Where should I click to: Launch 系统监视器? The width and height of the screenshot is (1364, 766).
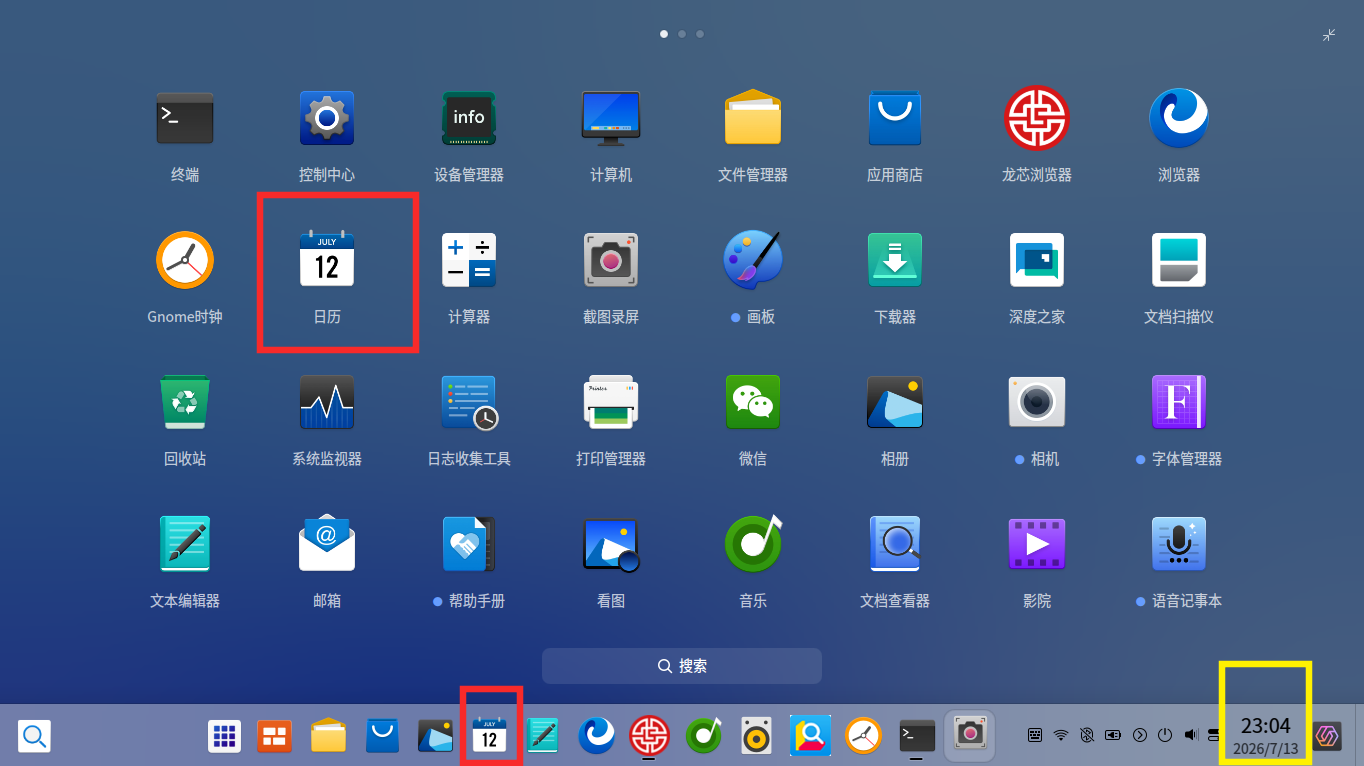(327, 402)
